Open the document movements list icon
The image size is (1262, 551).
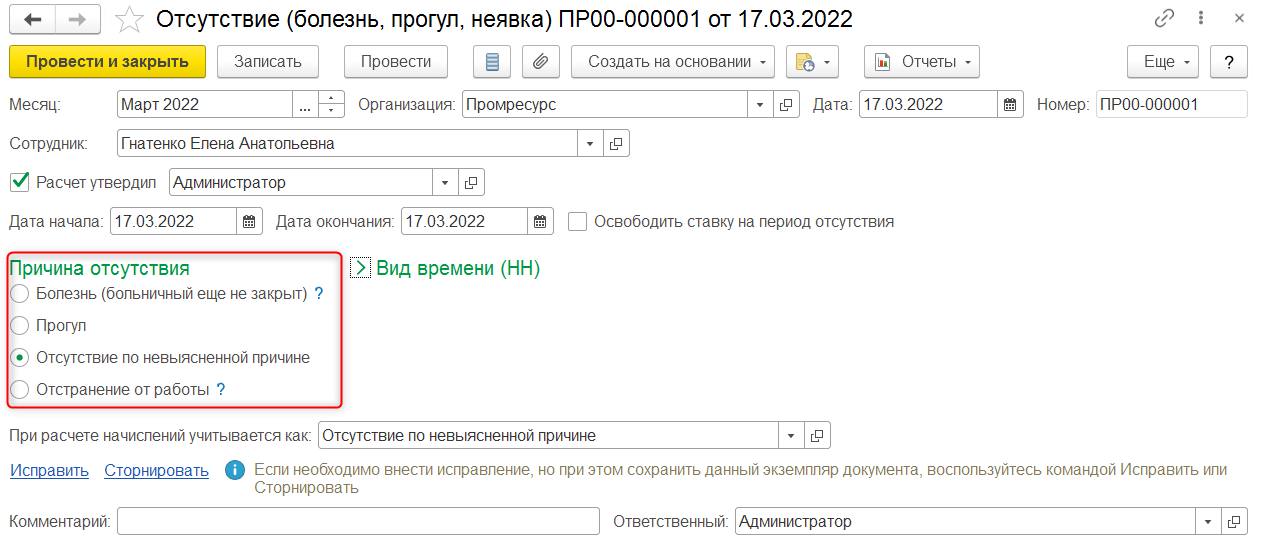click(491, 62)
